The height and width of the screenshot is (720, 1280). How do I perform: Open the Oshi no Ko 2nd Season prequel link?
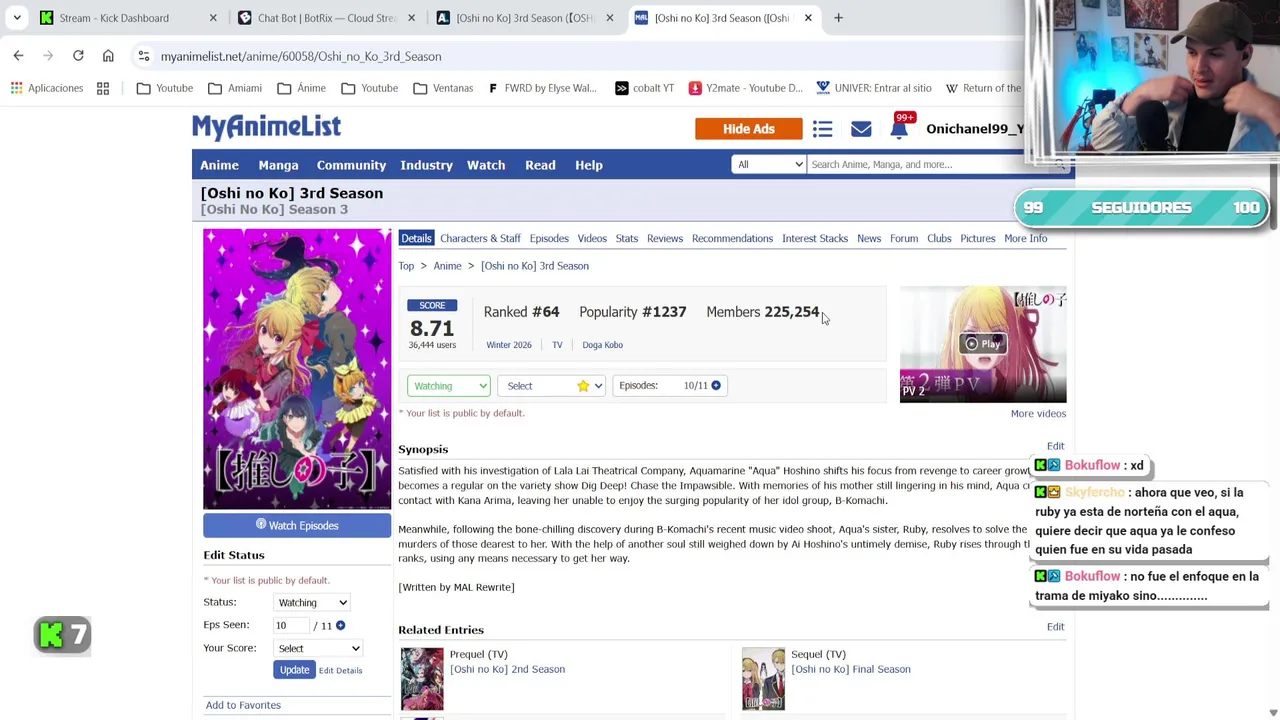tap(507, 669)
